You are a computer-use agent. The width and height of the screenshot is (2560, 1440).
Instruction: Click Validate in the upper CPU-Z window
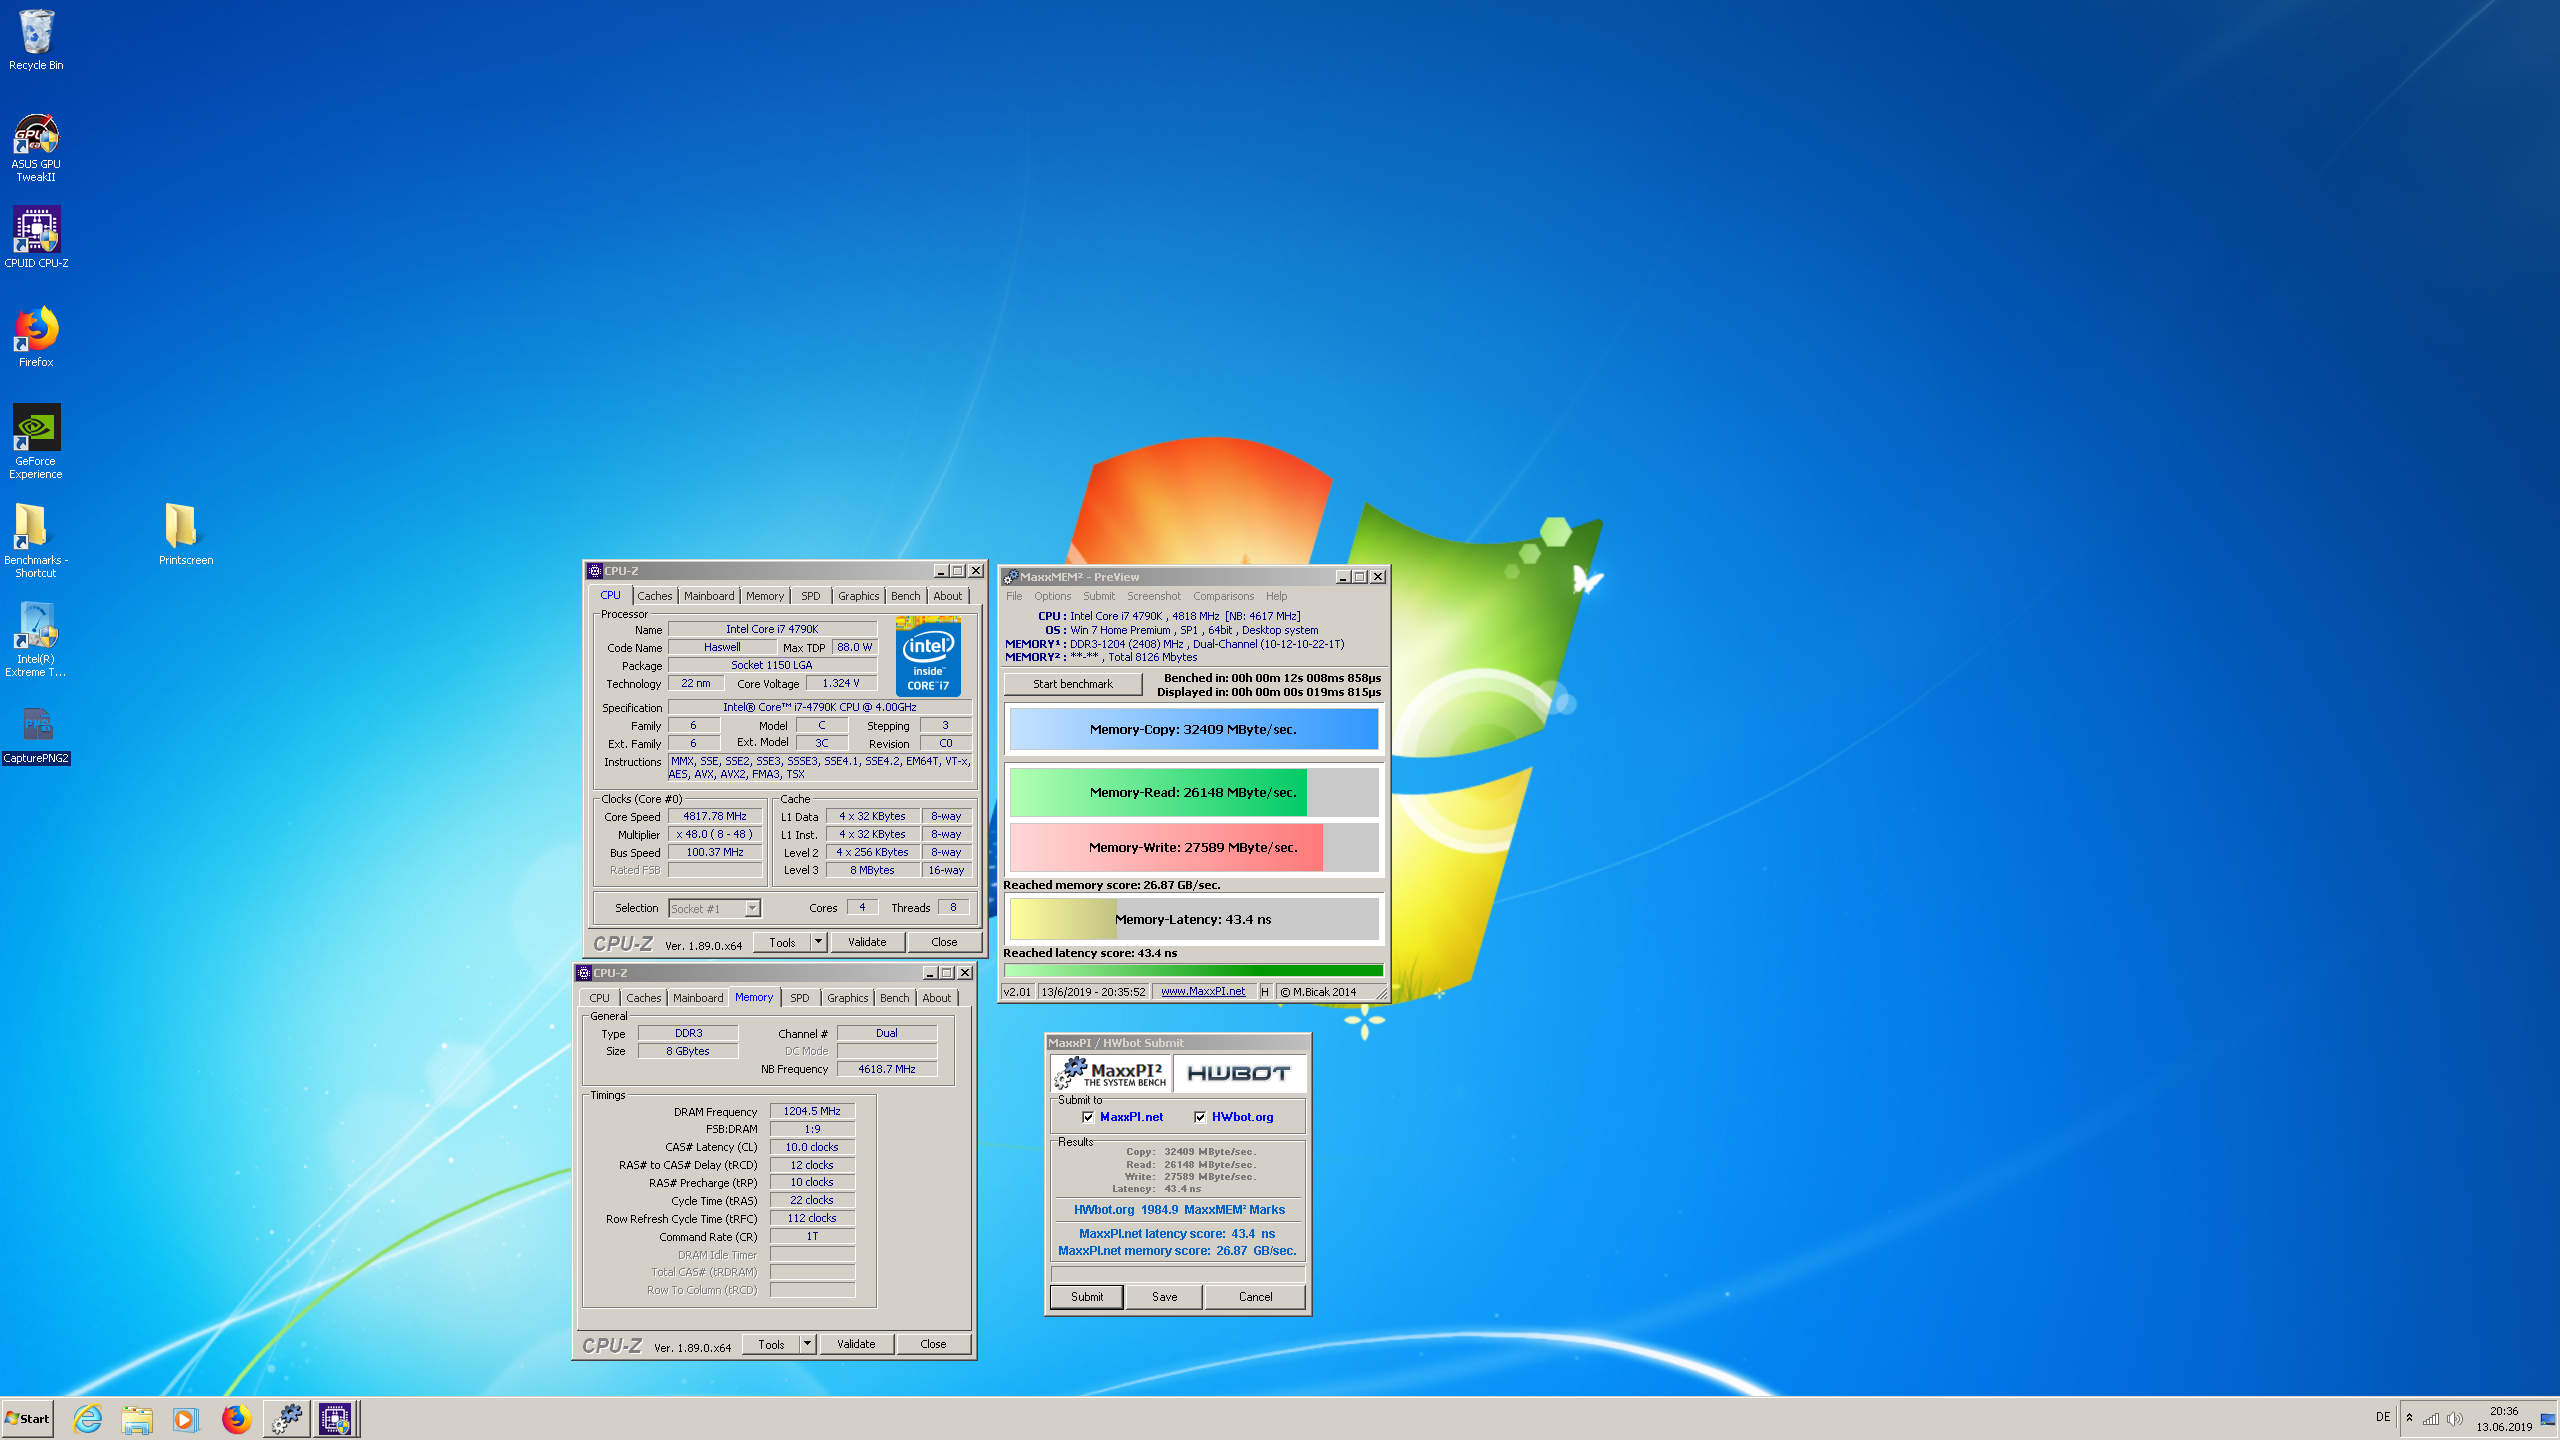coord(867,942)
